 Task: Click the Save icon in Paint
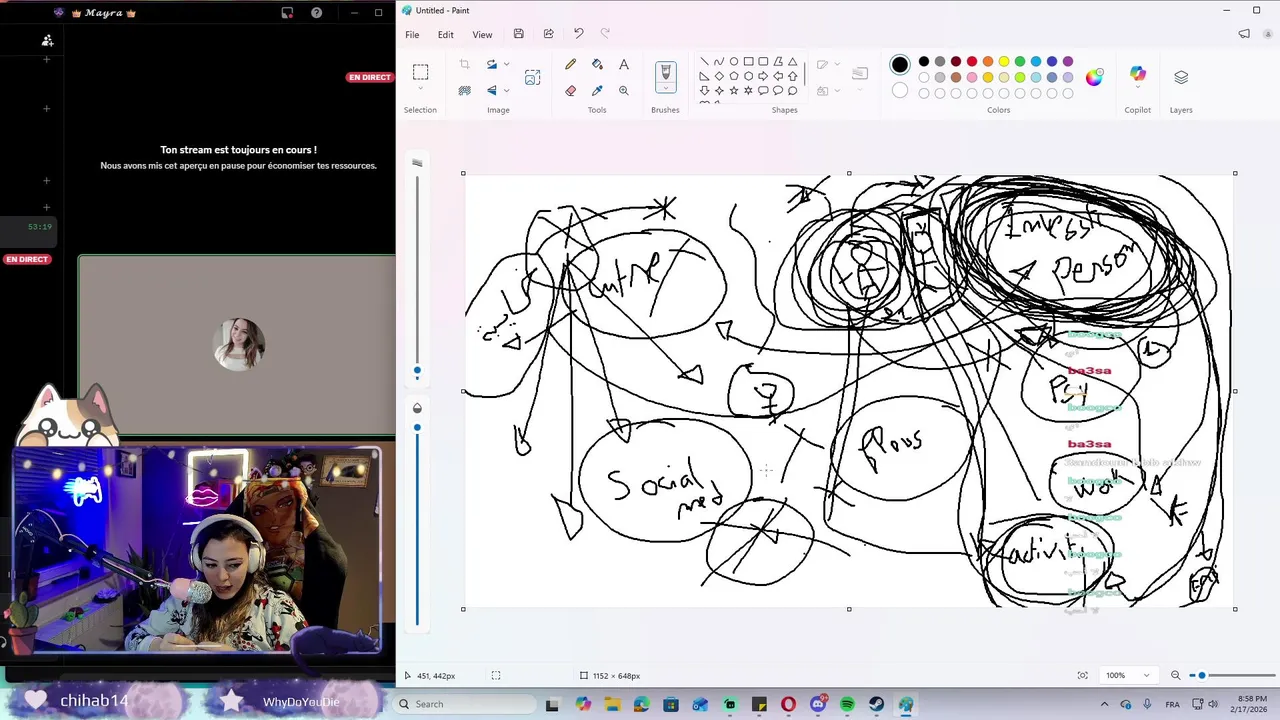518,34
